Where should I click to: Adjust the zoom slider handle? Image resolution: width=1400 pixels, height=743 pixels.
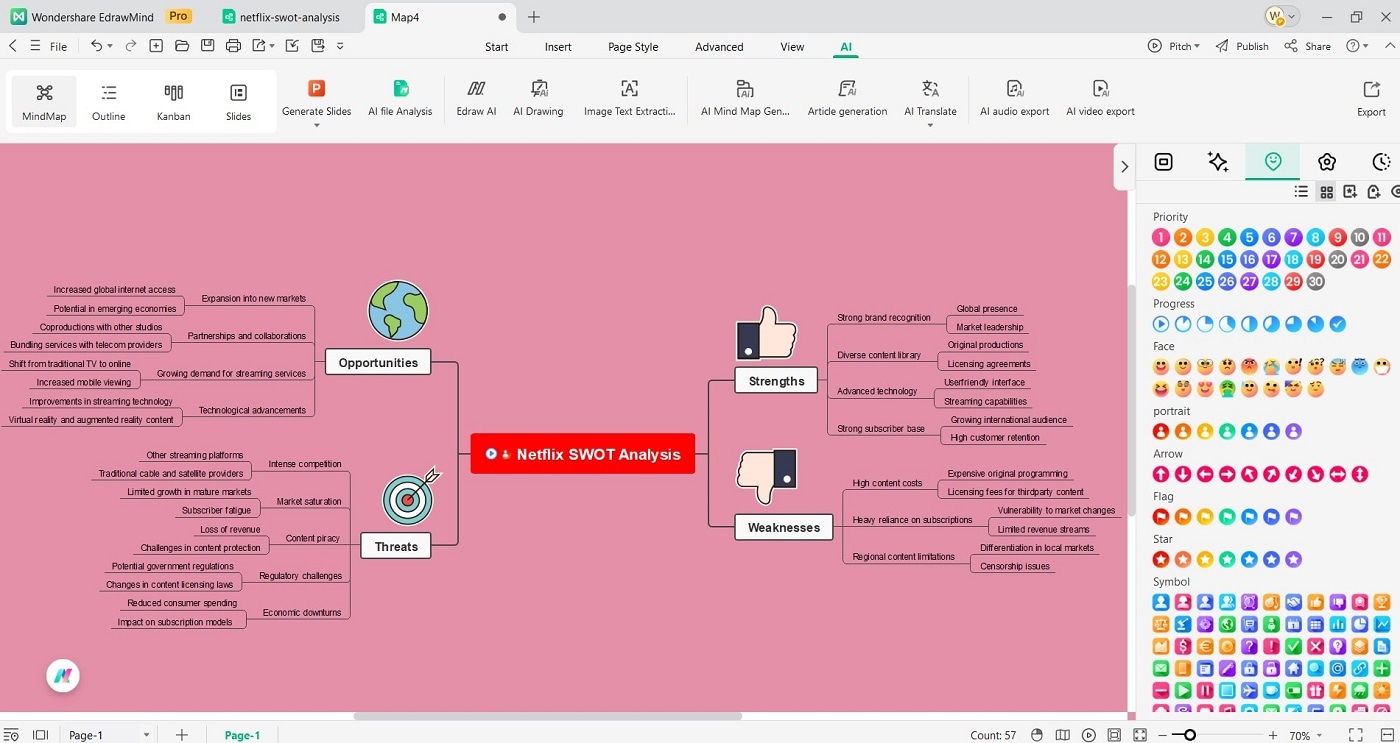[1190, 735]
